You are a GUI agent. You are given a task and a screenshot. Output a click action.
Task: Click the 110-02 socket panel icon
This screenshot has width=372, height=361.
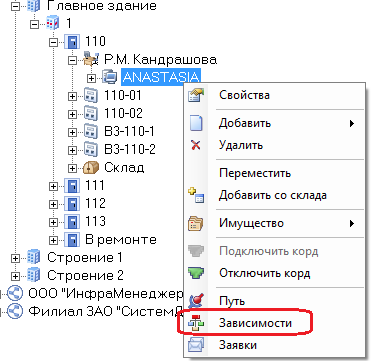(x=90, y=114)
